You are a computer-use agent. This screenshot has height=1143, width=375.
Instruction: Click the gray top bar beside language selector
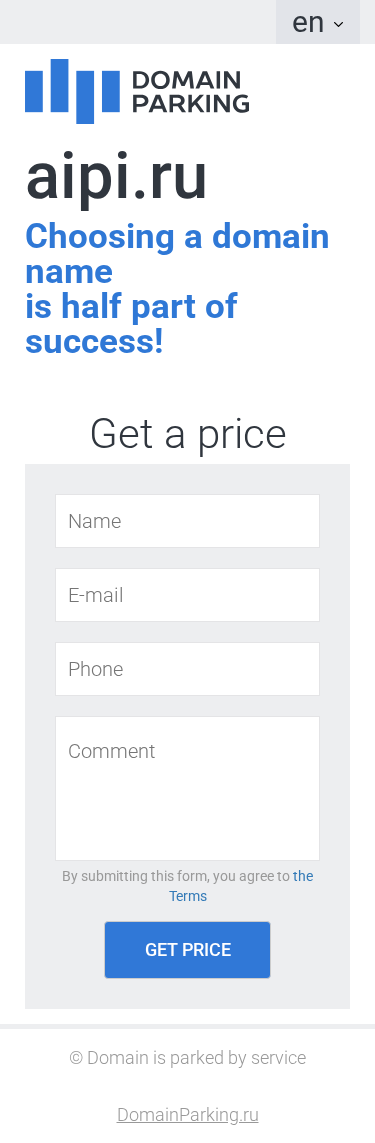137,22
